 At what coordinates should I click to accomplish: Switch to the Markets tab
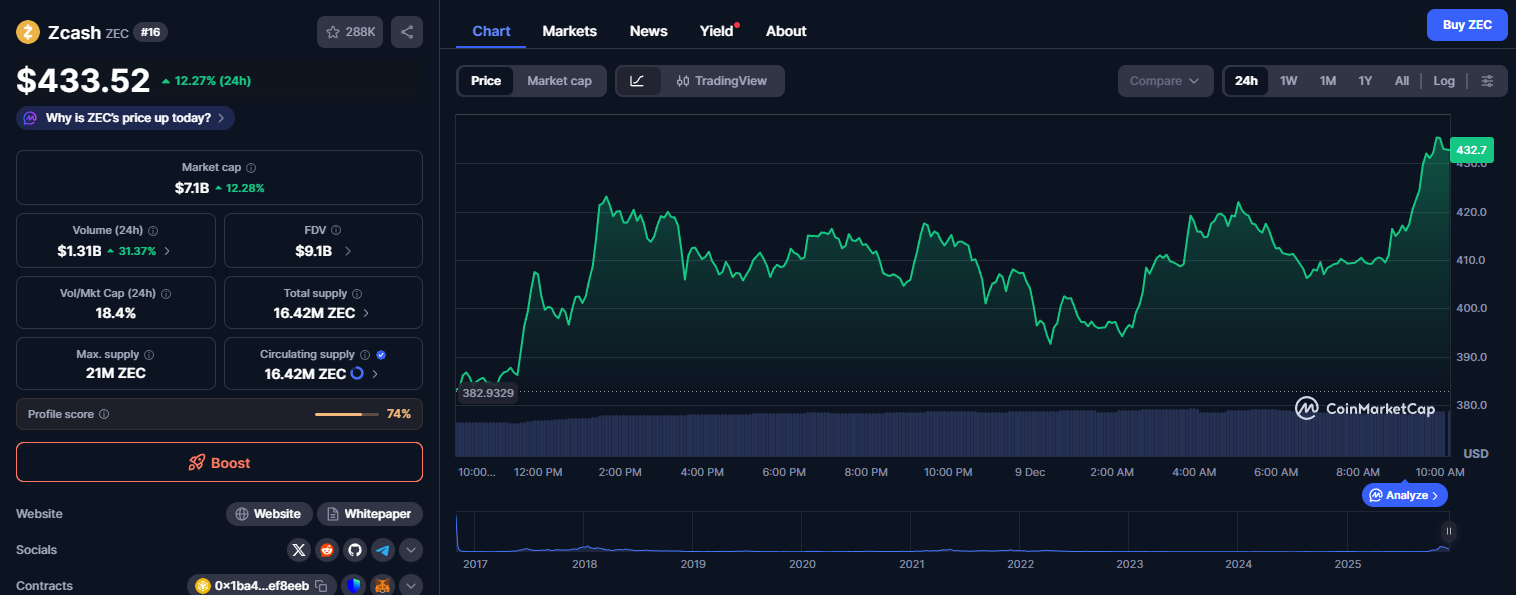pyautogui.click(x=569, y=31)
